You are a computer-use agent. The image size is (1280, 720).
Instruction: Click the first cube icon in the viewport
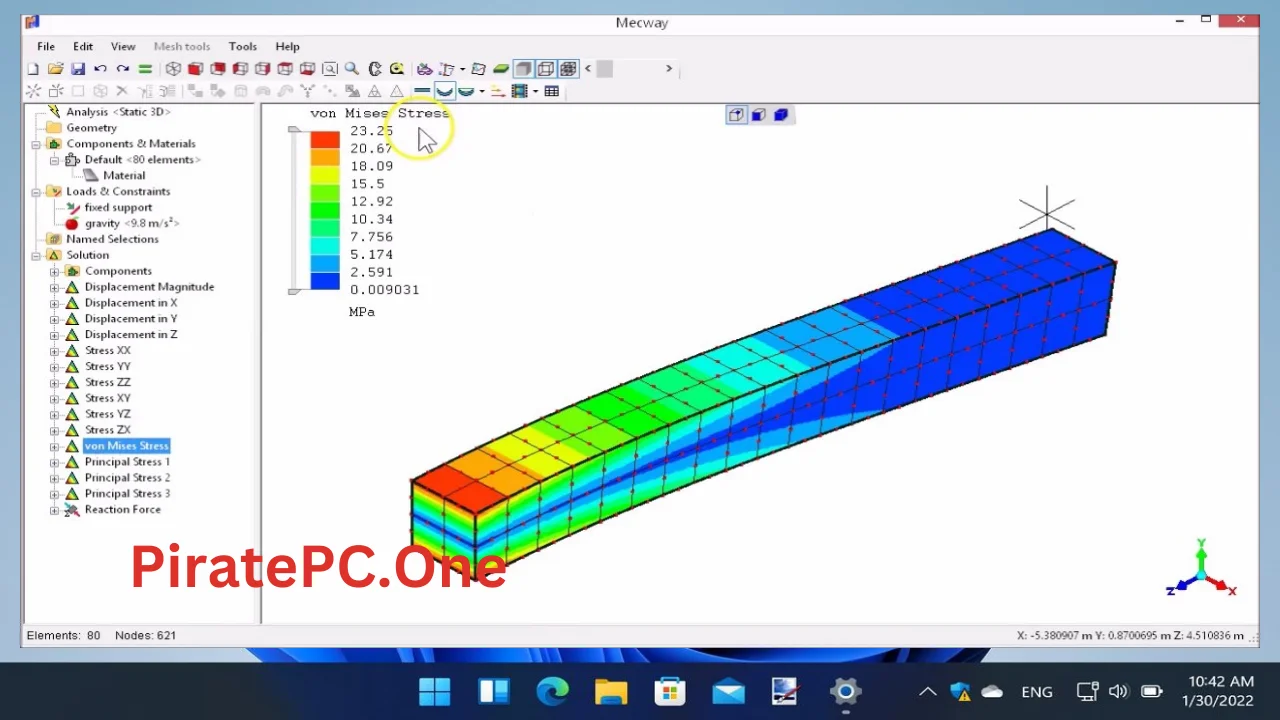coord(737,115)
